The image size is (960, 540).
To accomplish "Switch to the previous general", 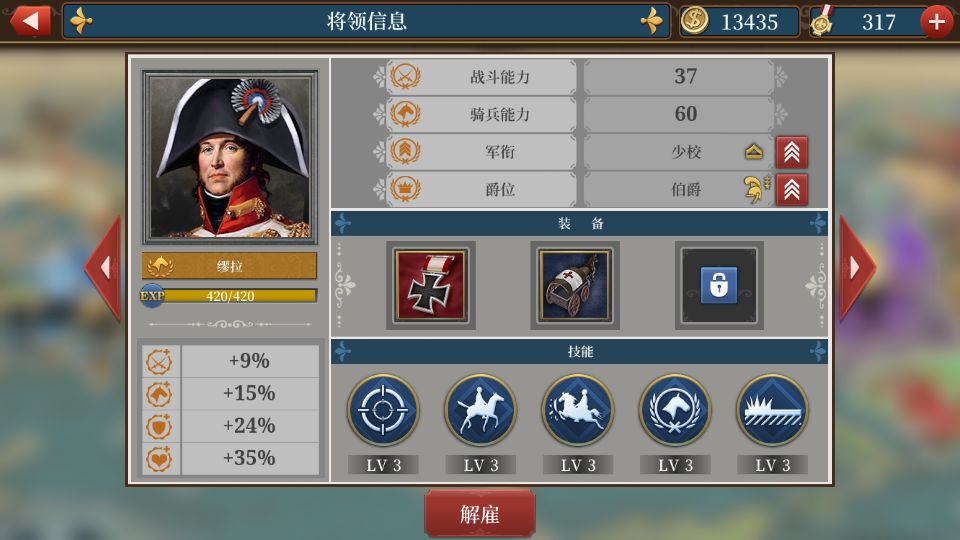I will click(x=103, y=268).
